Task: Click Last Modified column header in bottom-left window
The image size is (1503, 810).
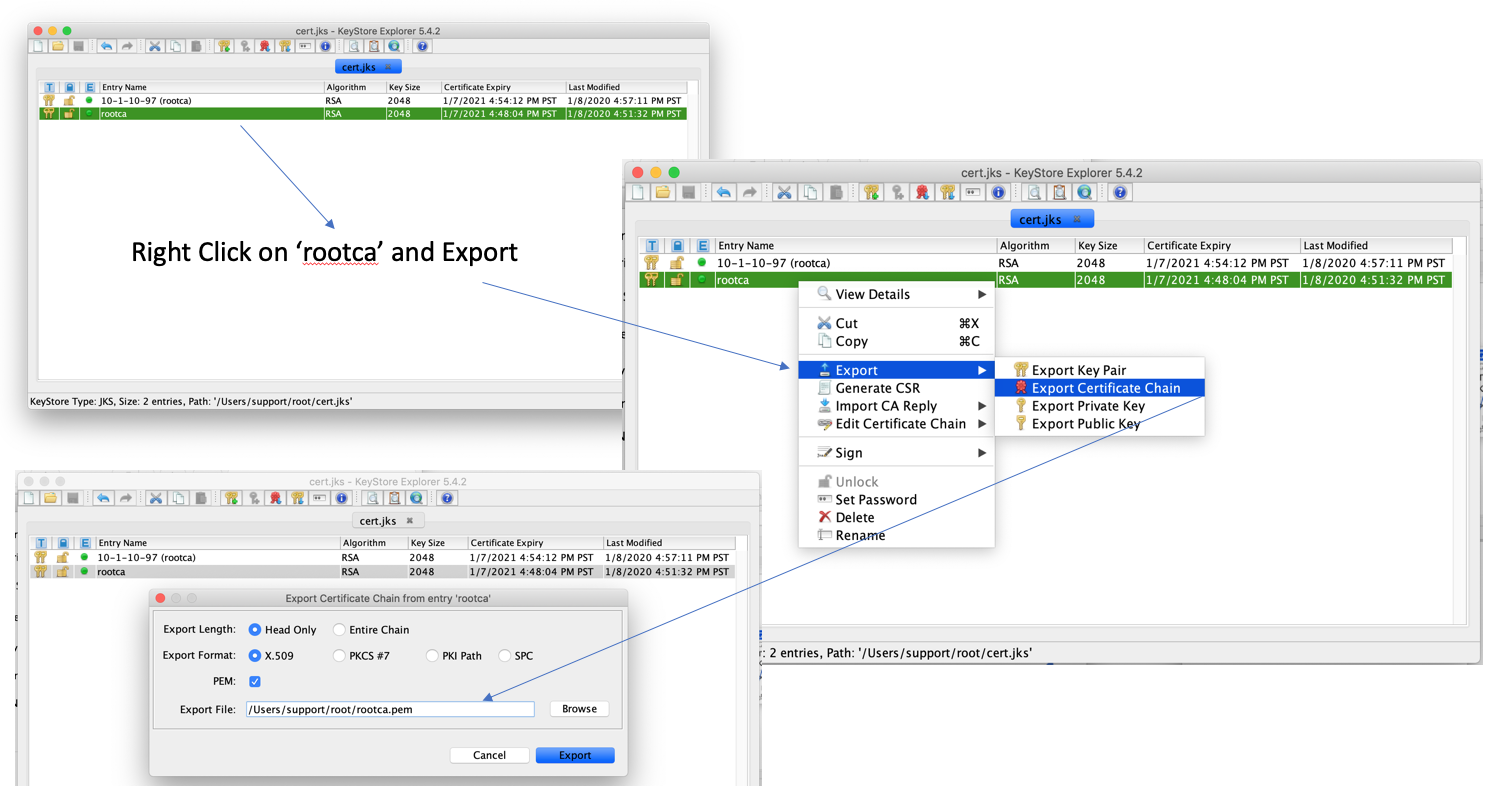Action: click(x=668, y=543)
